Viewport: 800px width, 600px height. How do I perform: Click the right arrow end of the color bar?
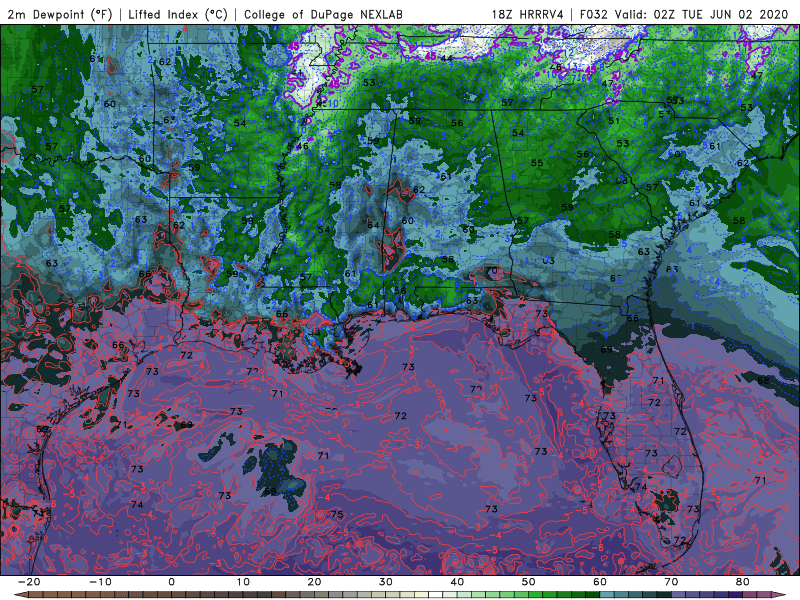[x=778, y=595]
